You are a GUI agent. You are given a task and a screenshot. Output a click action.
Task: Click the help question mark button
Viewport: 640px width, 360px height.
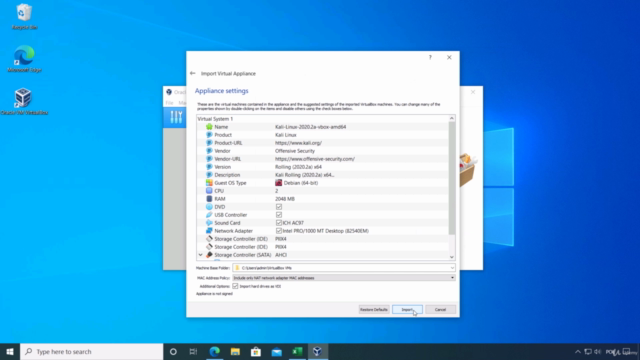pyautogui.click(x=430, y=58)
